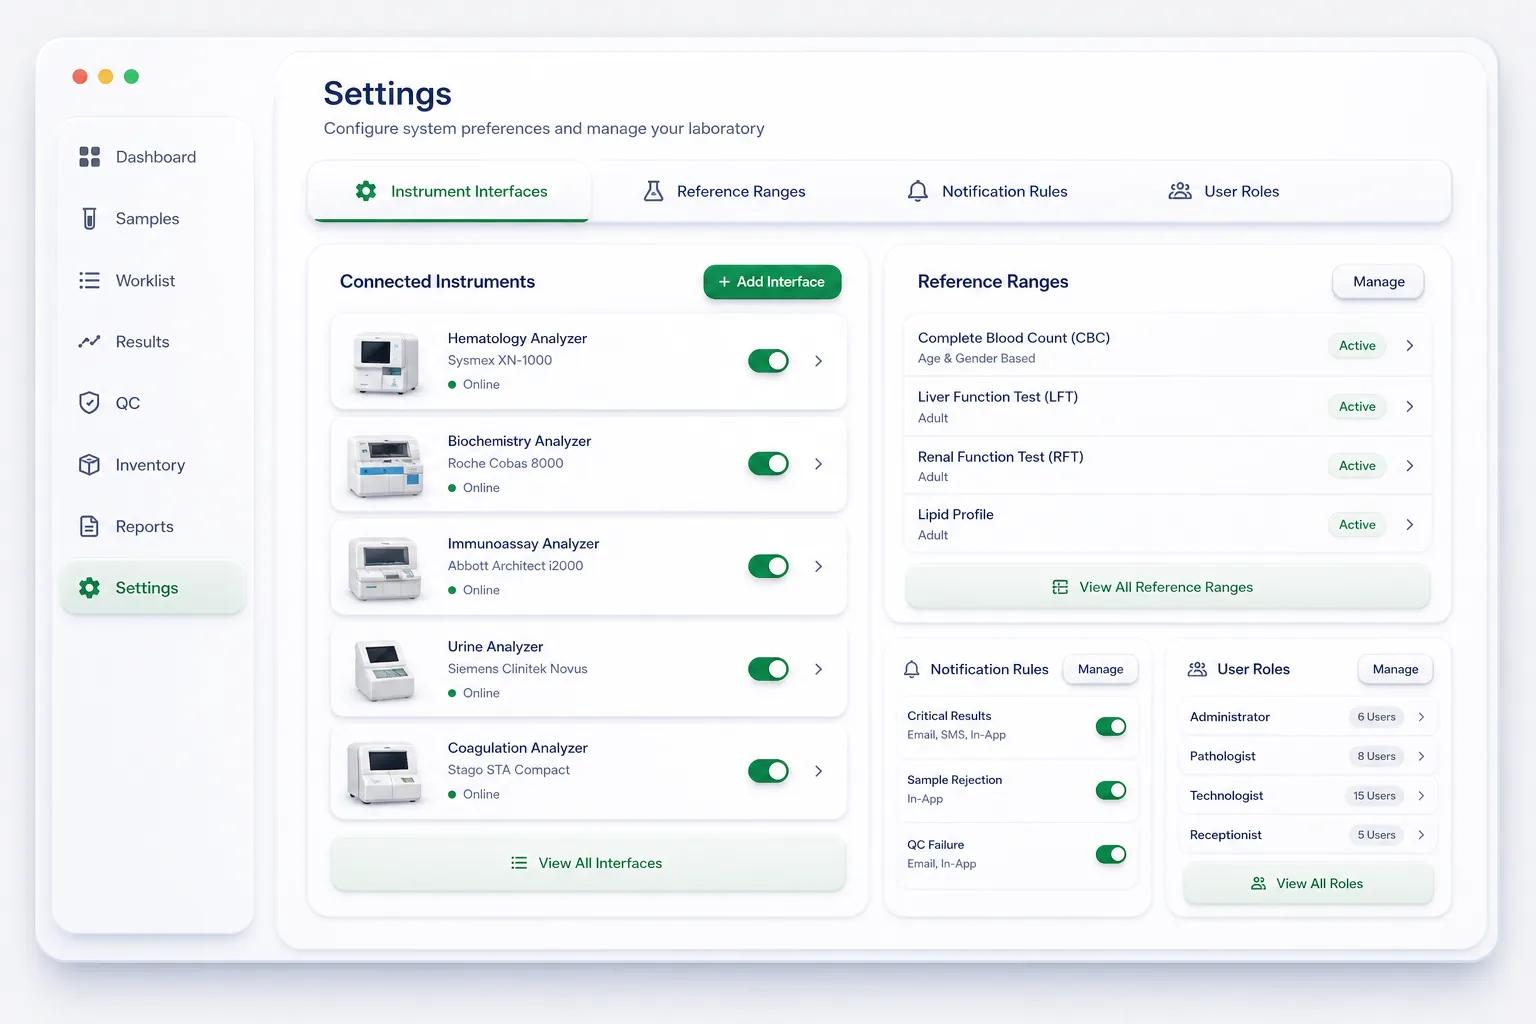Select the User Roles tab
Image resolution: width=1536 pixels, height=1024 pixels.
tap(1224, 191)
